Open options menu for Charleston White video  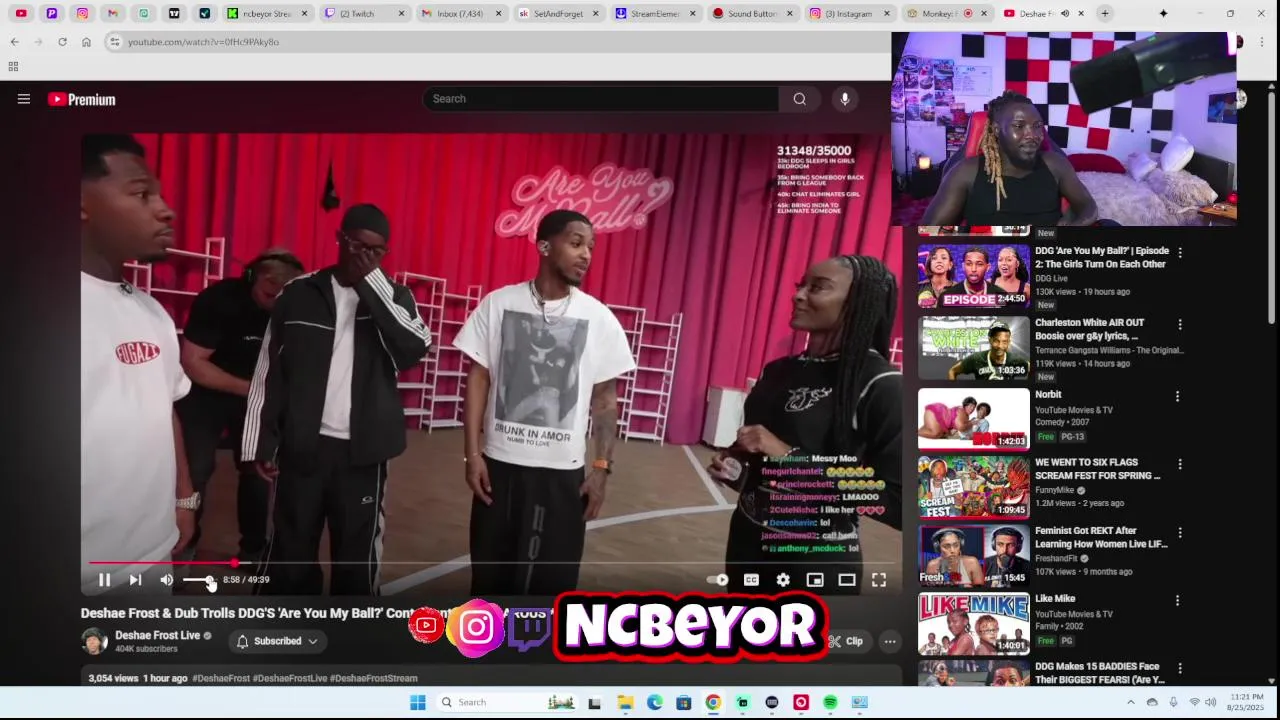point(1180,325)
